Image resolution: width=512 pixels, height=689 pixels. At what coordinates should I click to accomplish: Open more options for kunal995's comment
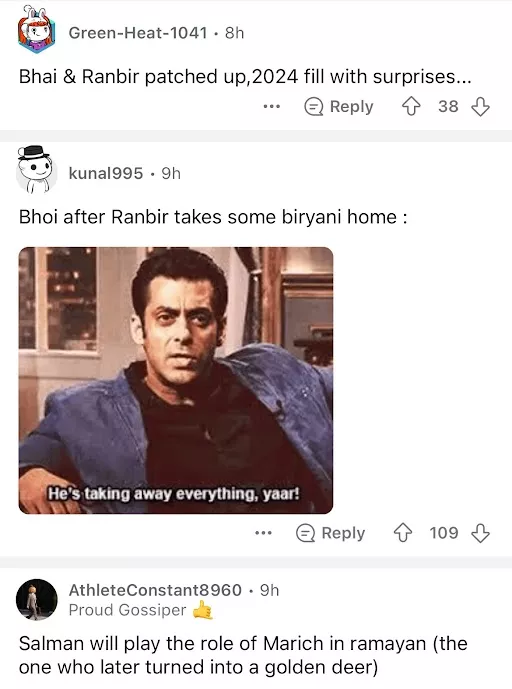click(x=263, y=533)
